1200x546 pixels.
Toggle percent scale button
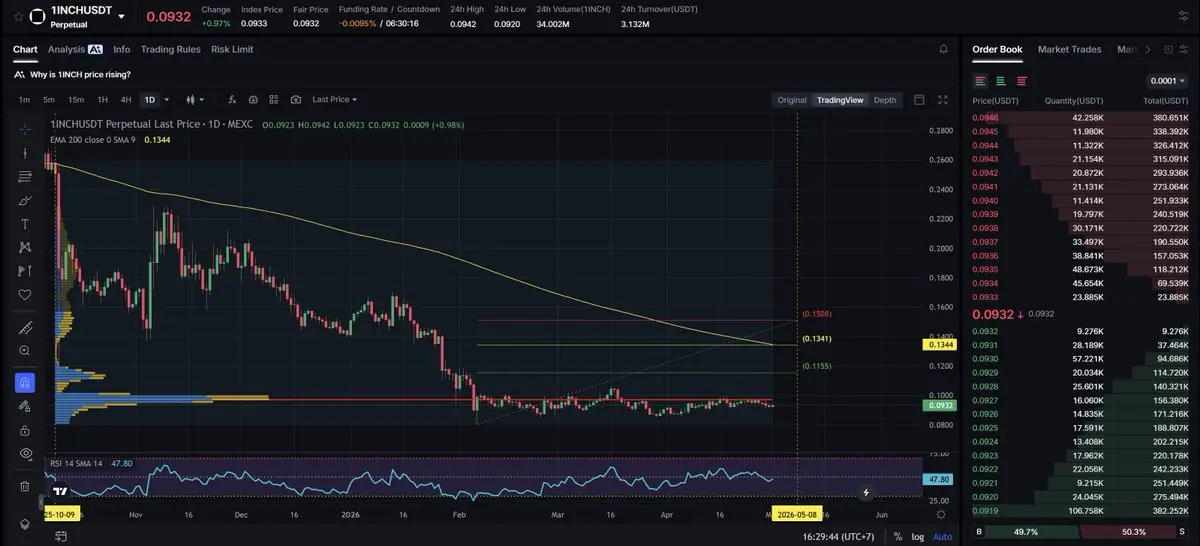tap(898, 536)
